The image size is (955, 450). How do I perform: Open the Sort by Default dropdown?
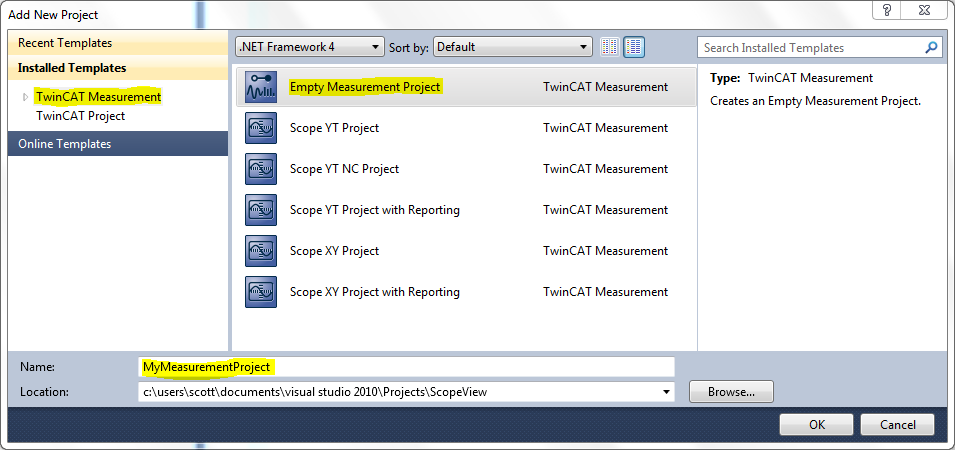[x=512, y=47]
